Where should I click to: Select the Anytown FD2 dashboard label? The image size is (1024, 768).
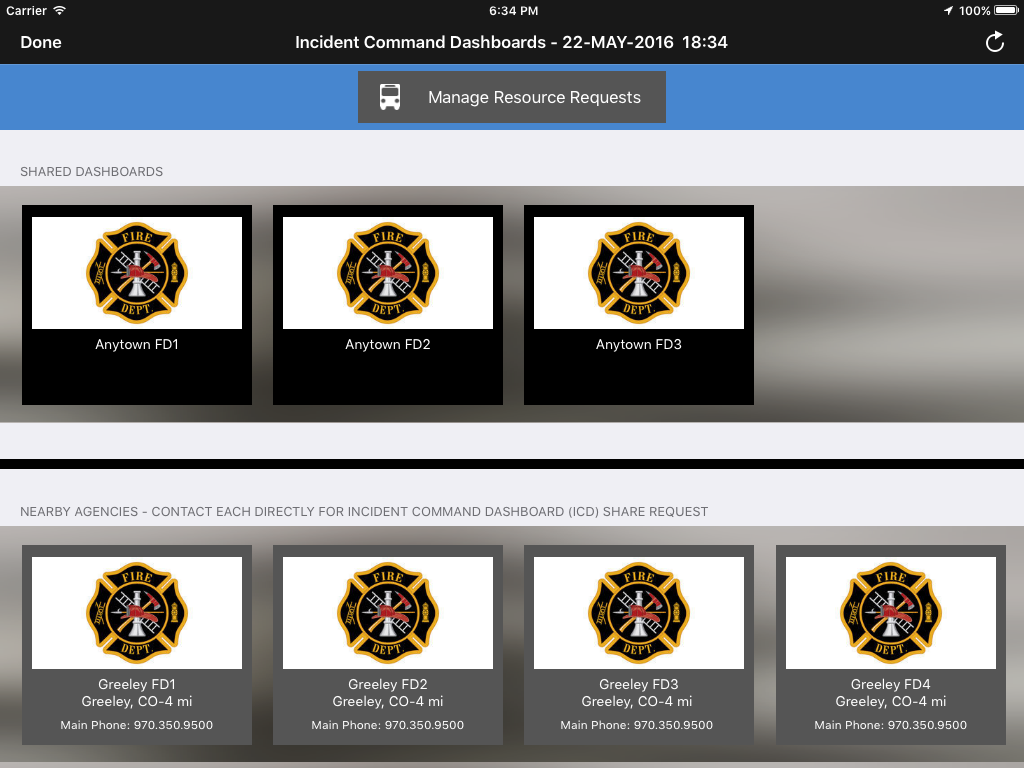[388, 345]
